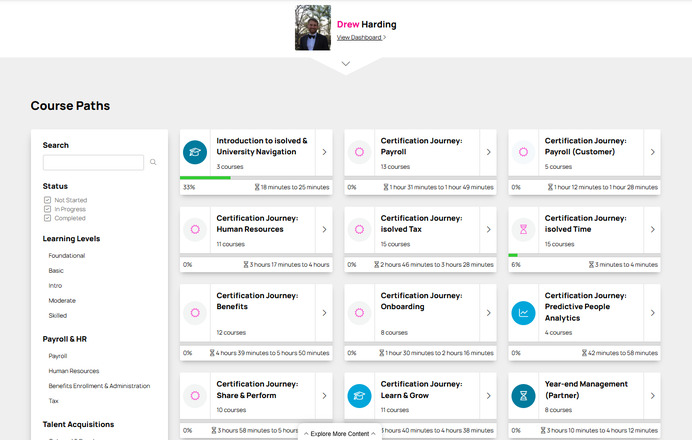
Task: Click the graduation cap icon on Learn & Grow card
Action: pos(359,396)
